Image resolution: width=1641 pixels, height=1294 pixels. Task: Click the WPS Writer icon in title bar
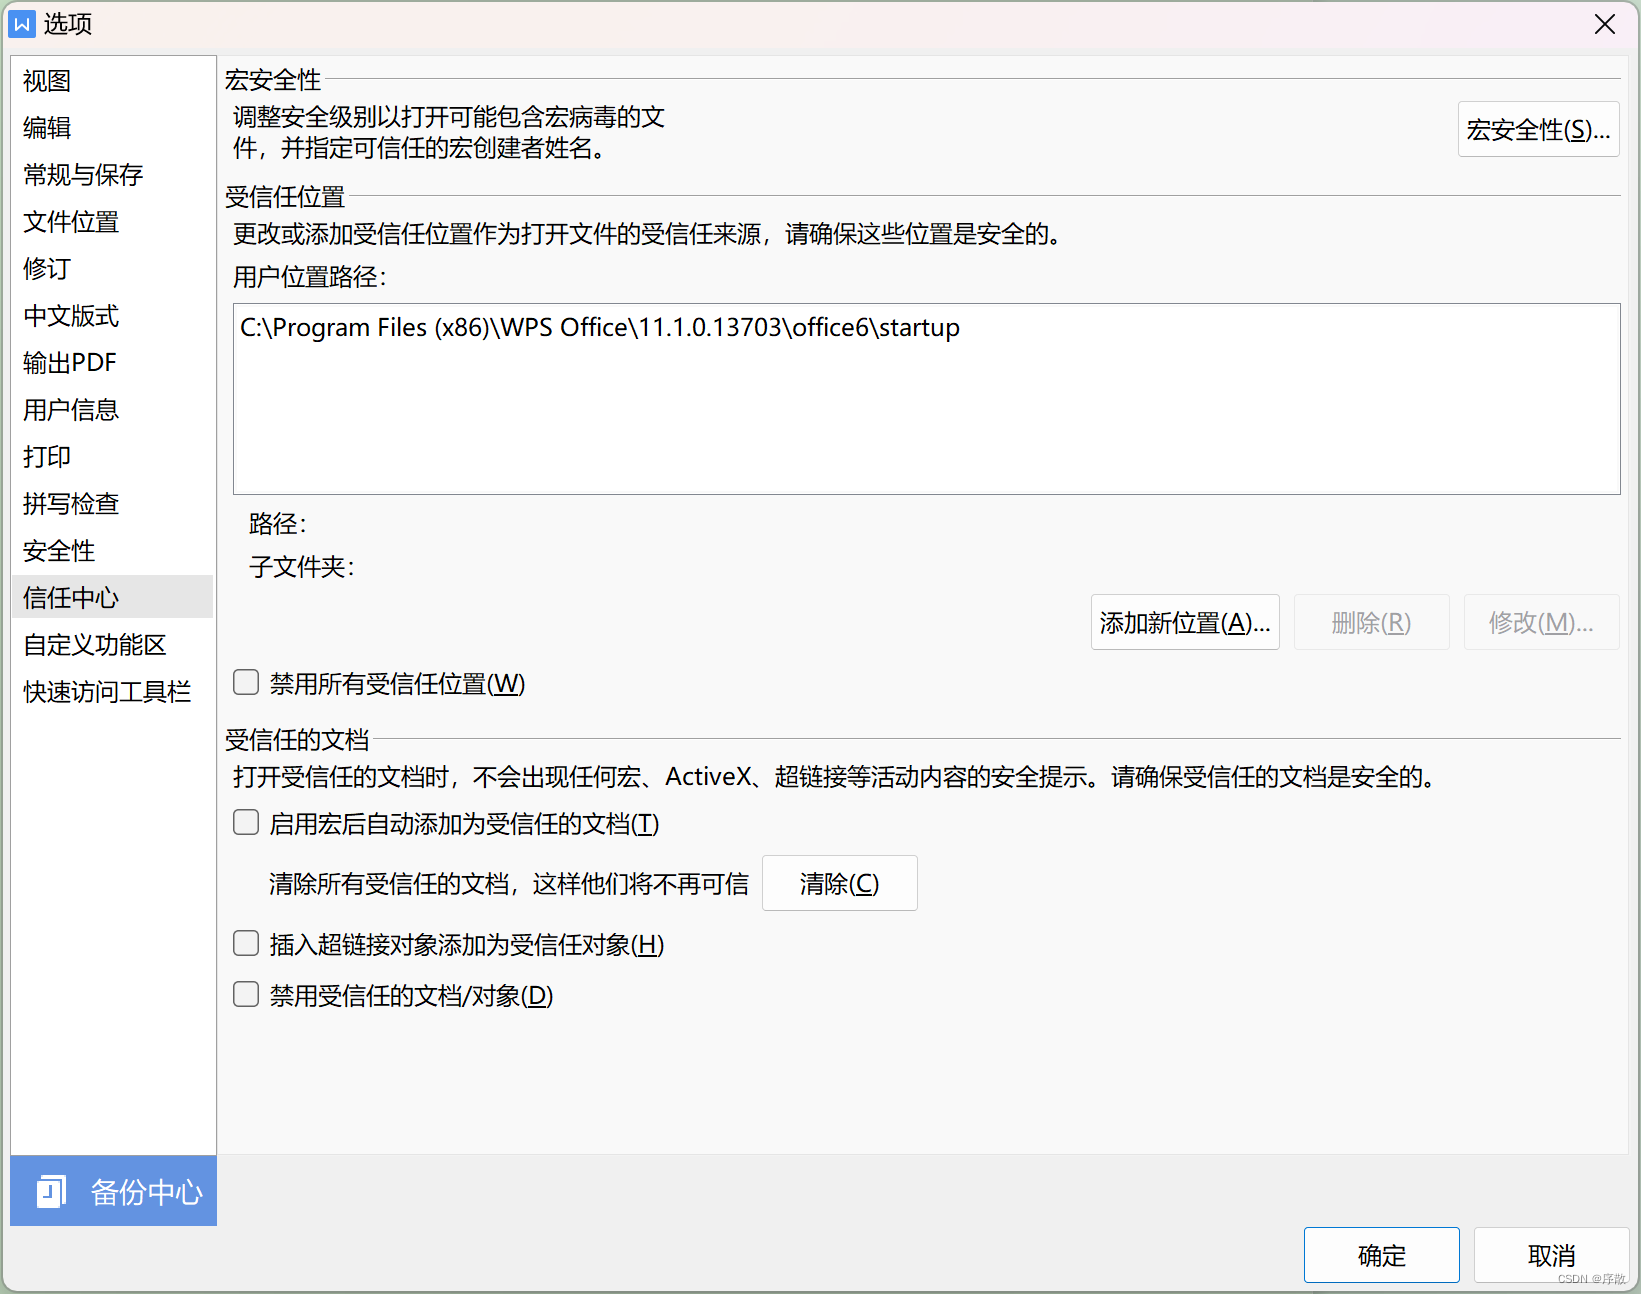[x=22, y=24]
